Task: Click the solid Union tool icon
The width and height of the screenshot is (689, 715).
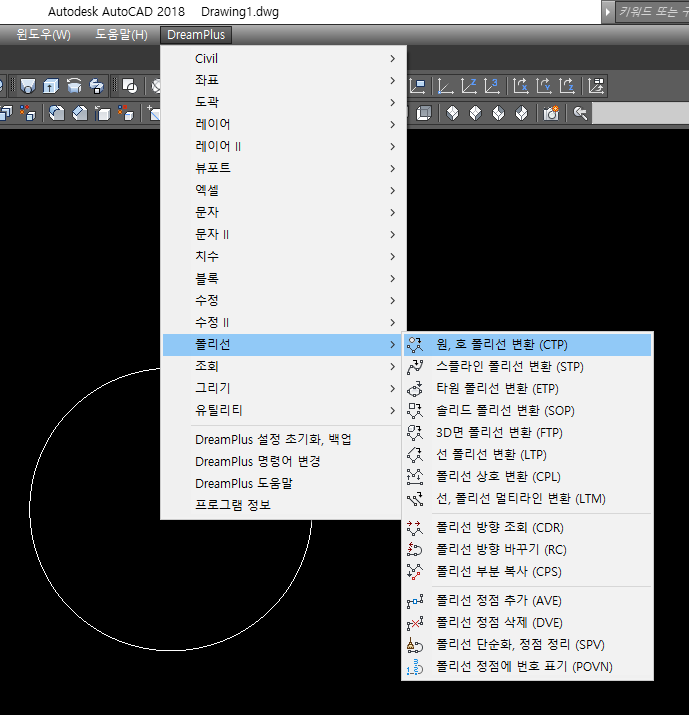Action: [130, 86]
